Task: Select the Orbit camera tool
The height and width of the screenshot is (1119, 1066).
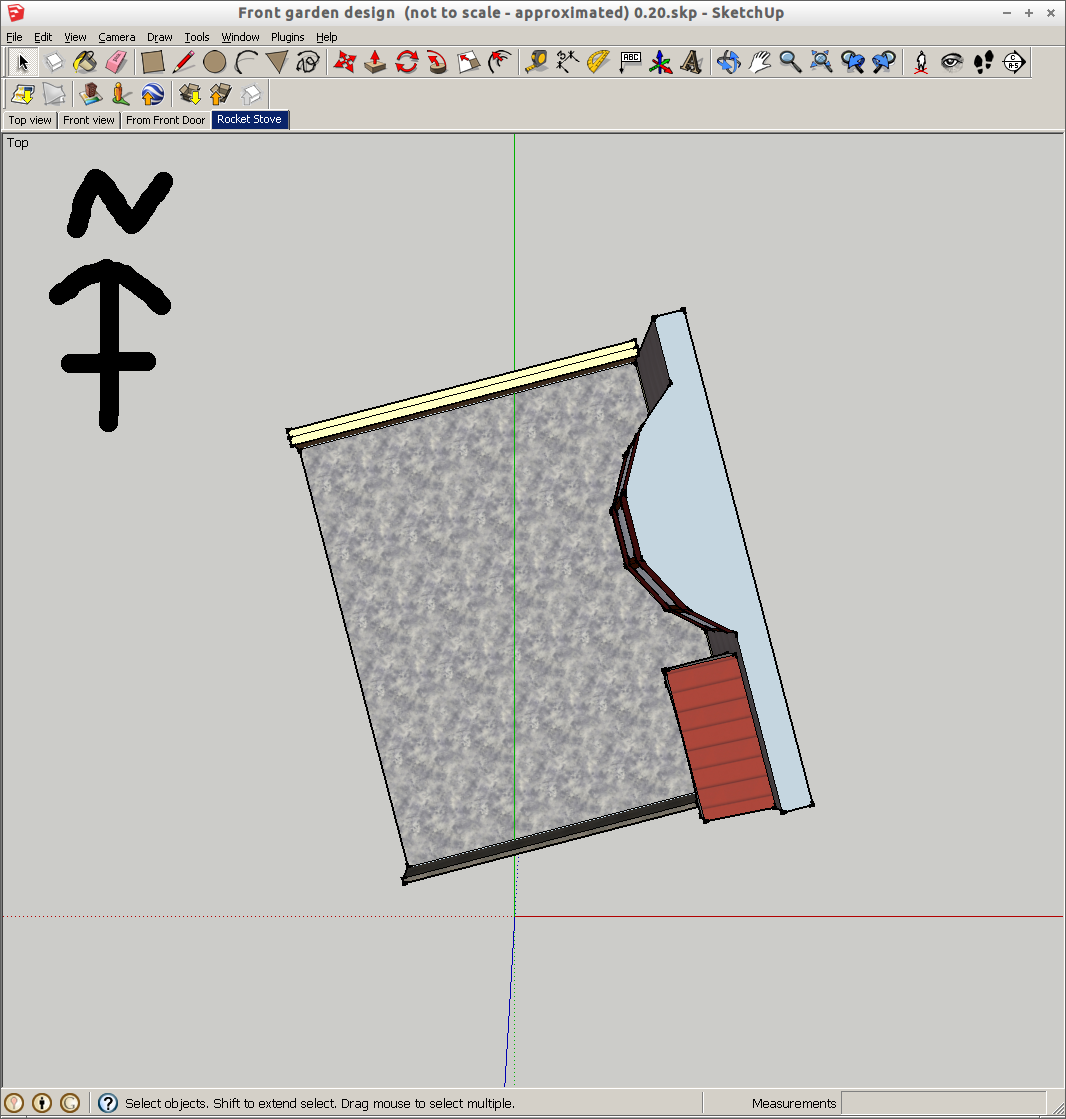Action: pyautogui.click(x=728, y=62)
